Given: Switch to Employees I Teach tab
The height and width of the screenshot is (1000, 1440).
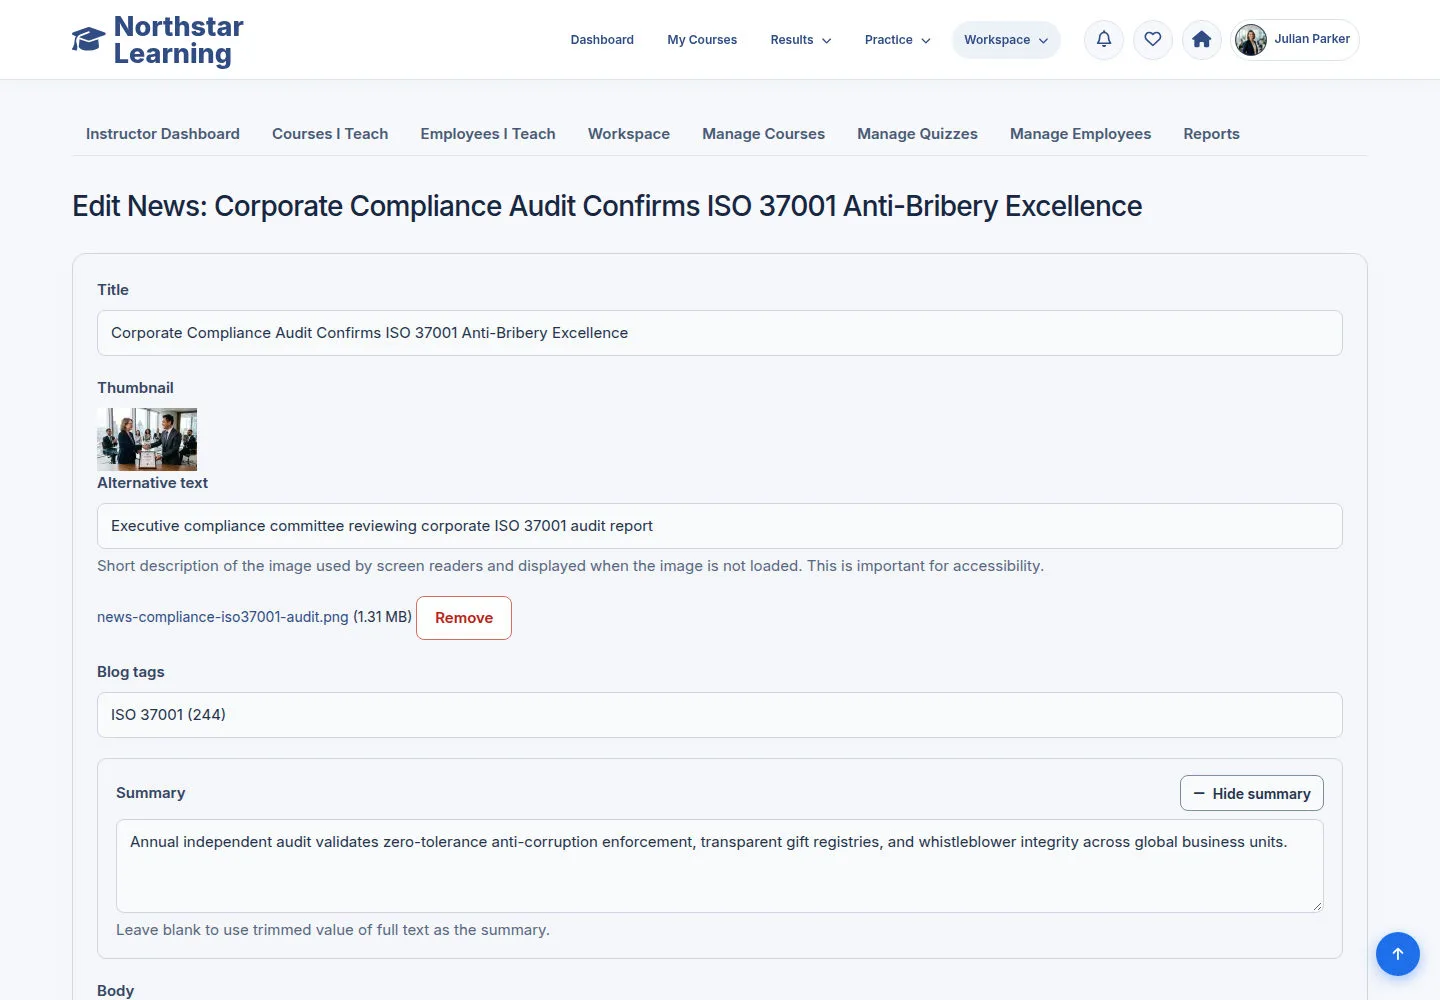Looking at the screenshot, I should [x=488, y=134].
